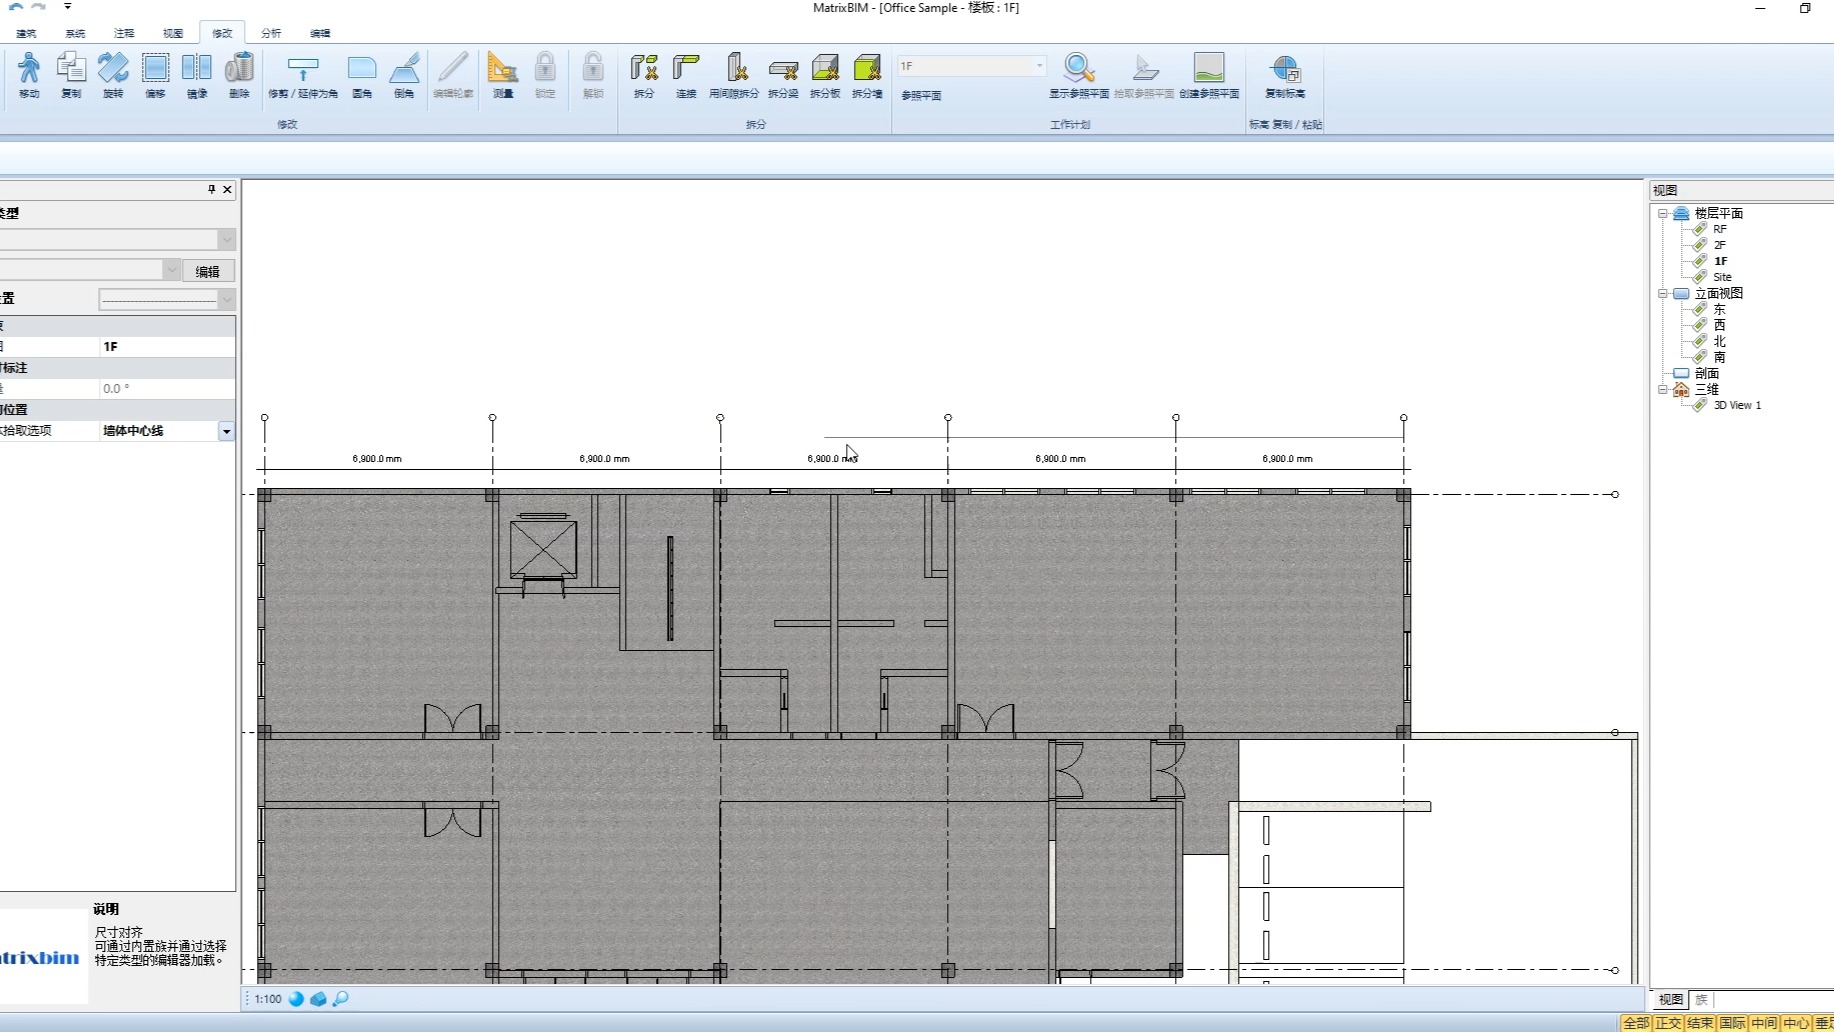Viewport: 1834px width, 1032px height.
Task: Switch to the 系统 ribbon tab
Action: tap(75, 33)
